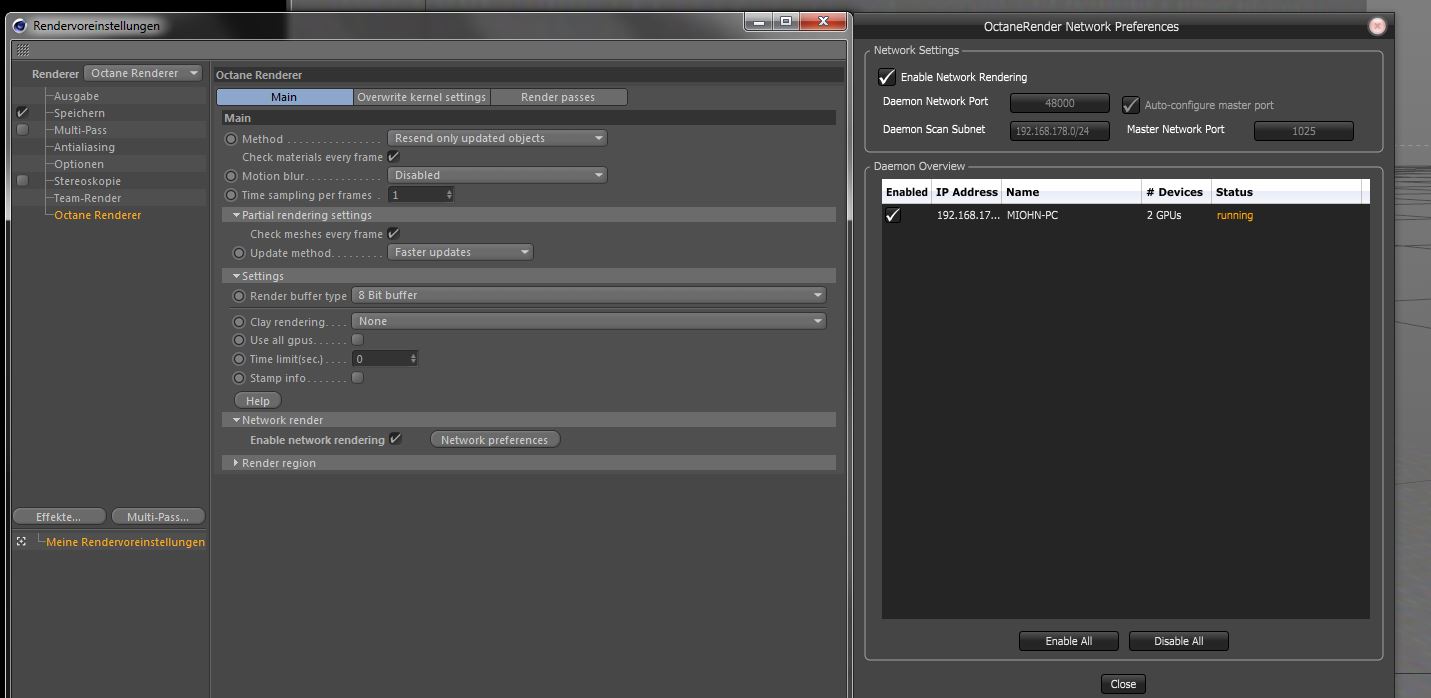Click the Cinema 4D icon in Rendervoreinstellungen title bar
This screenshot has height=698, width=1431.
[x=19, y=26]
